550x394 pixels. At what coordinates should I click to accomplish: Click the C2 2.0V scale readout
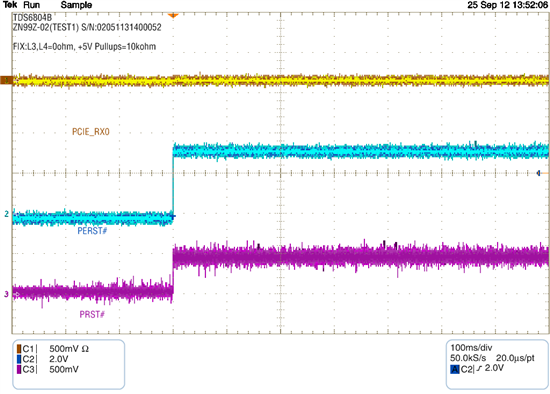tap(59, 359)
